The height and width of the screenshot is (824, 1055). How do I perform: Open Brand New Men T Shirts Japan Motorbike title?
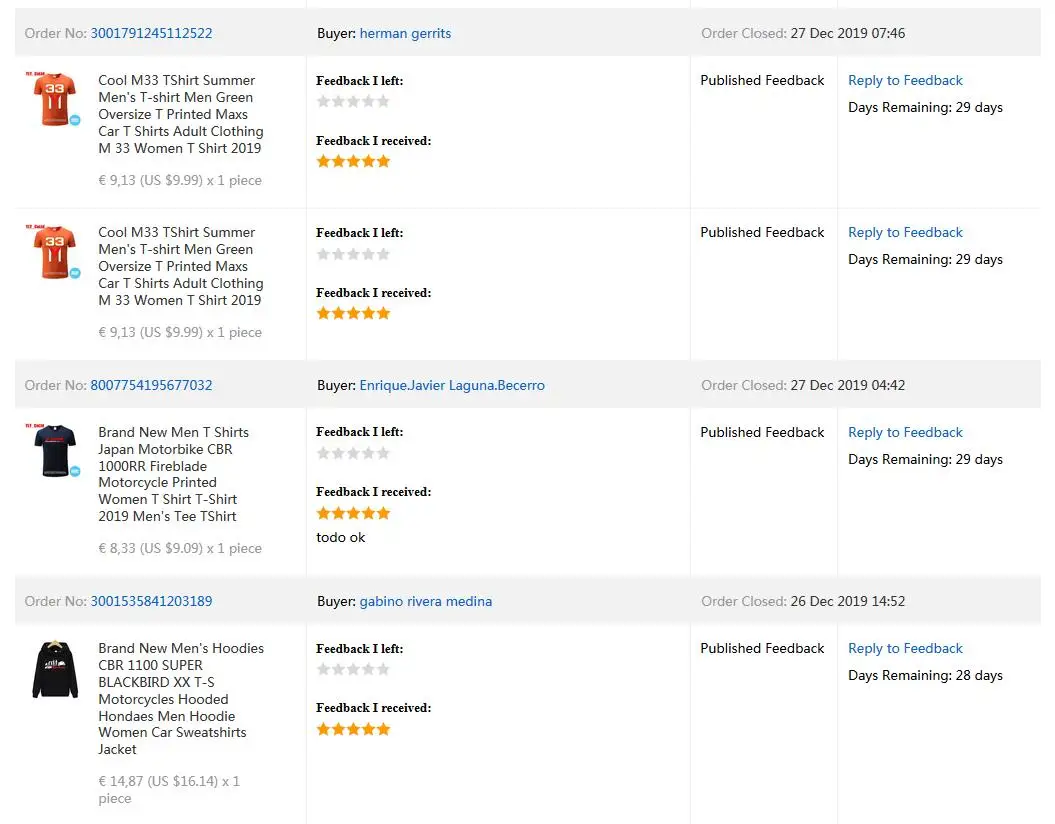pos(173,474)
